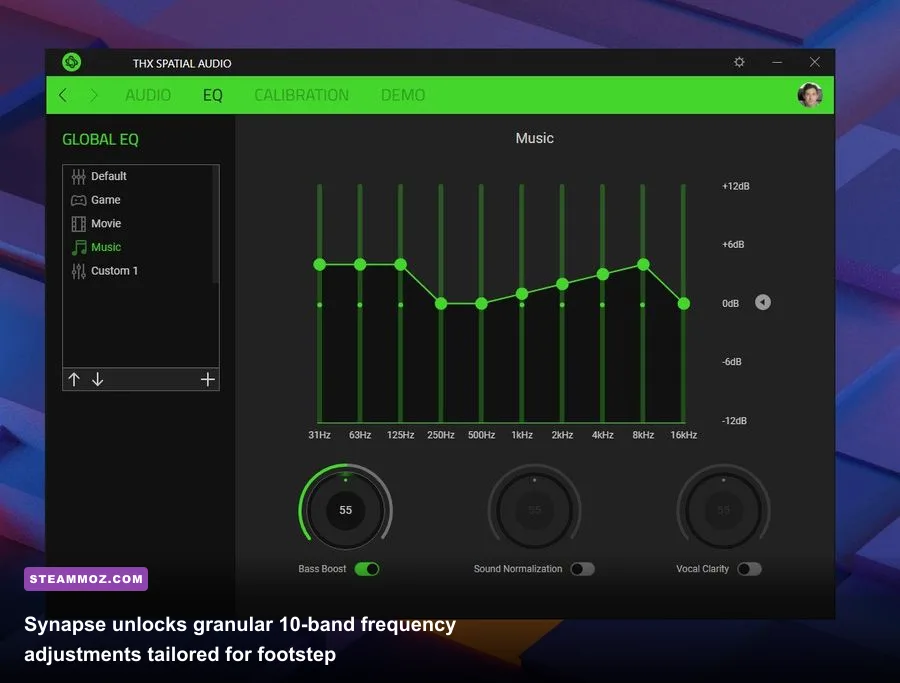
Task: Click the Custom 1 preset sliders icon
Action: point(79,271)
